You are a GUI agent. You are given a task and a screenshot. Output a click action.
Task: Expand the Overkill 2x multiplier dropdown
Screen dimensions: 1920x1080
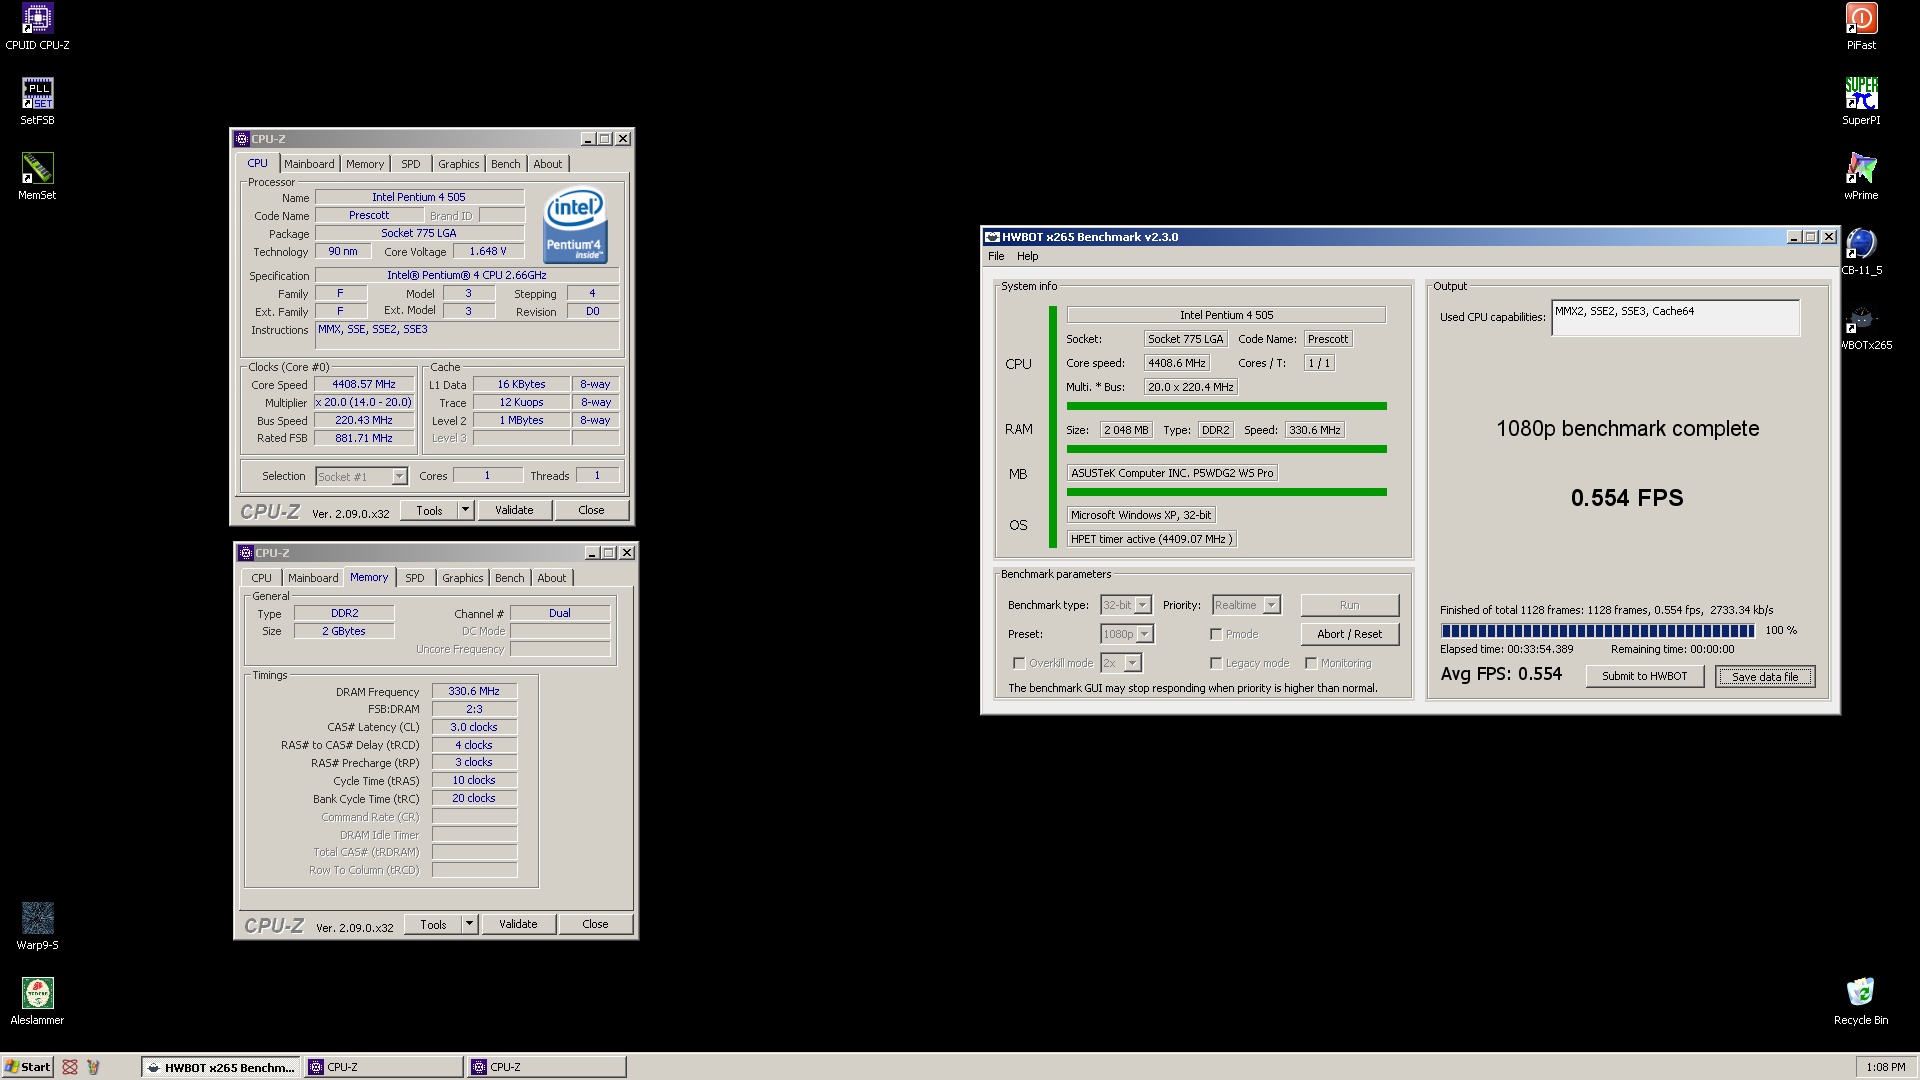point(1132,663)
